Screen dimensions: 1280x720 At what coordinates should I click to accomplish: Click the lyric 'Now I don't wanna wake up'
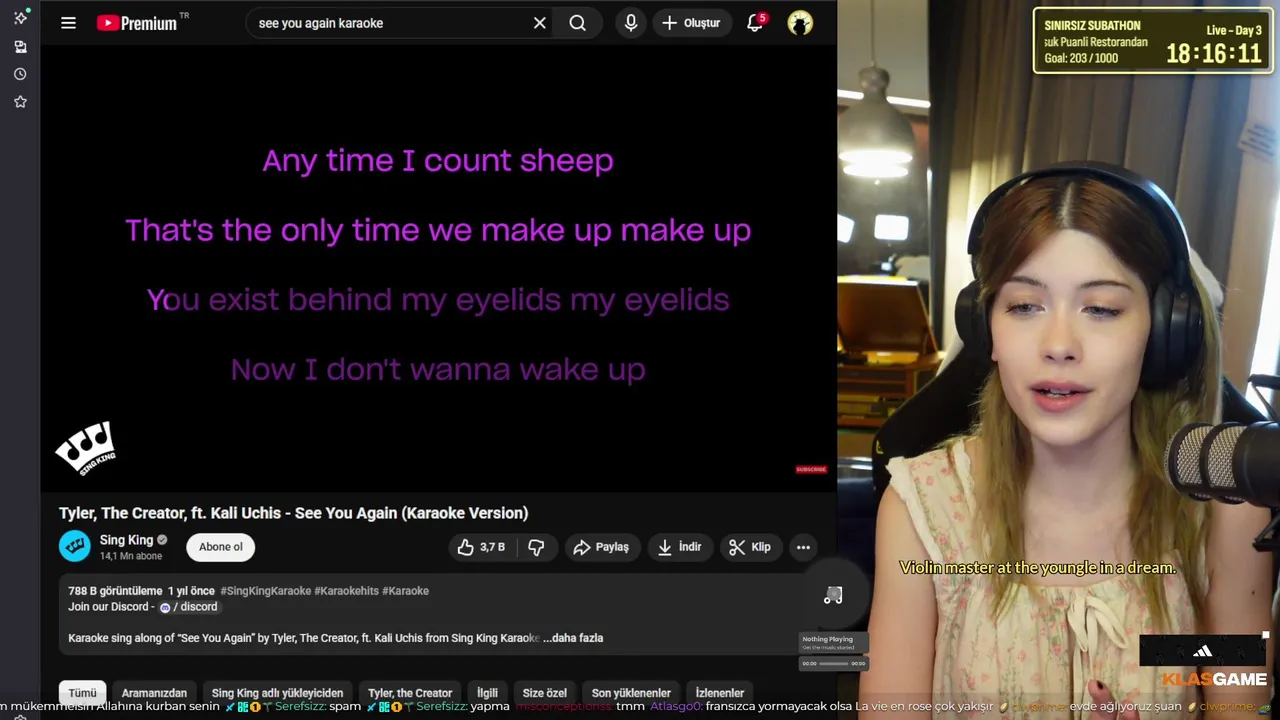click(x=438, y=369)
